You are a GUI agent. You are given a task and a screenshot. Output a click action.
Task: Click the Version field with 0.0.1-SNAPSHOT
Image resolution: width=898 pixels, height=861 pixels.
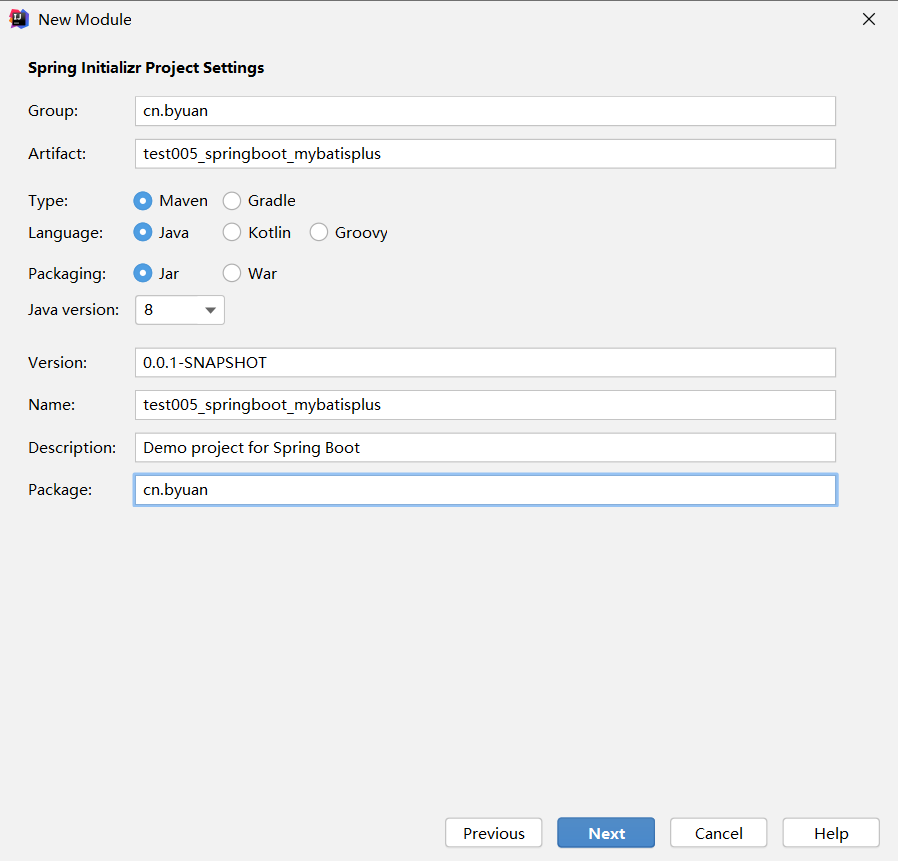coord(485,363)
